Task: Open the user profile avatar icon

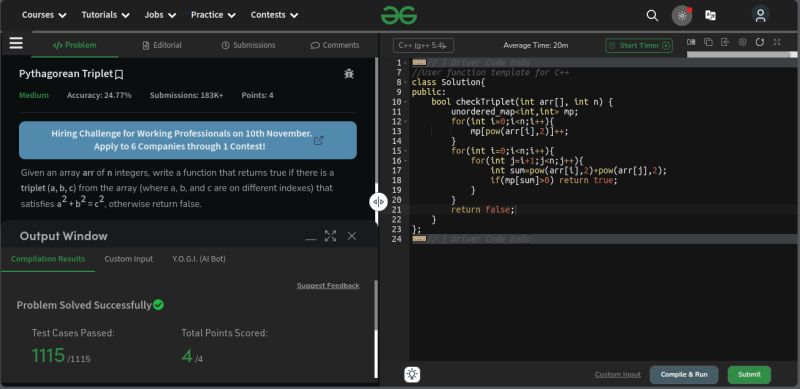Action: click(760, 15)
